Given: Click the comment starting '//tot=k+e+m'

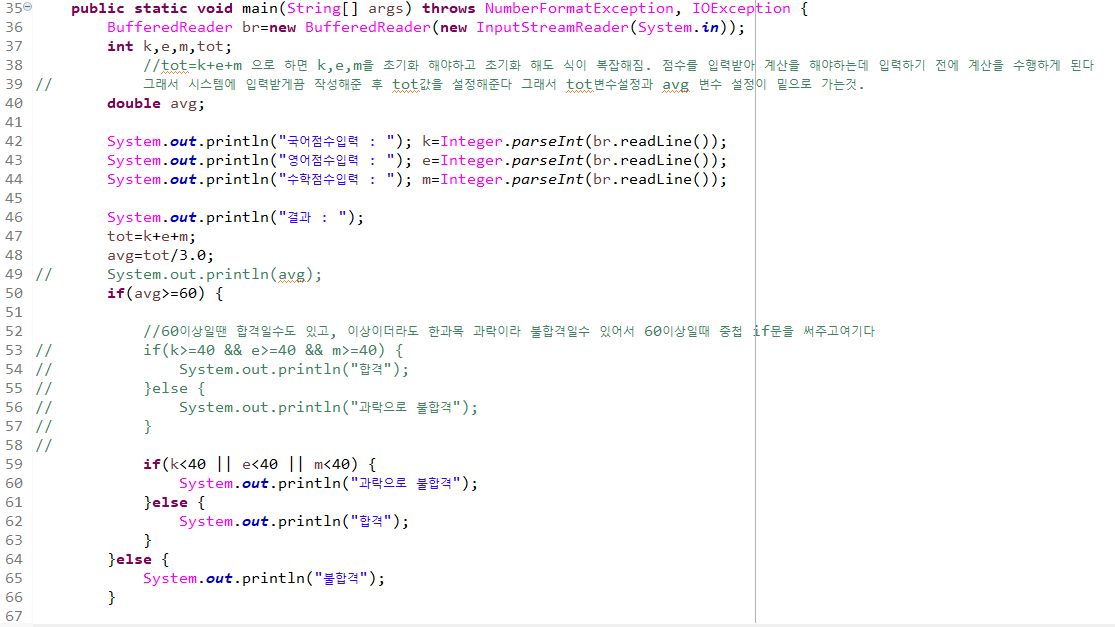Looking at the screenshot, I should [618, 65].
